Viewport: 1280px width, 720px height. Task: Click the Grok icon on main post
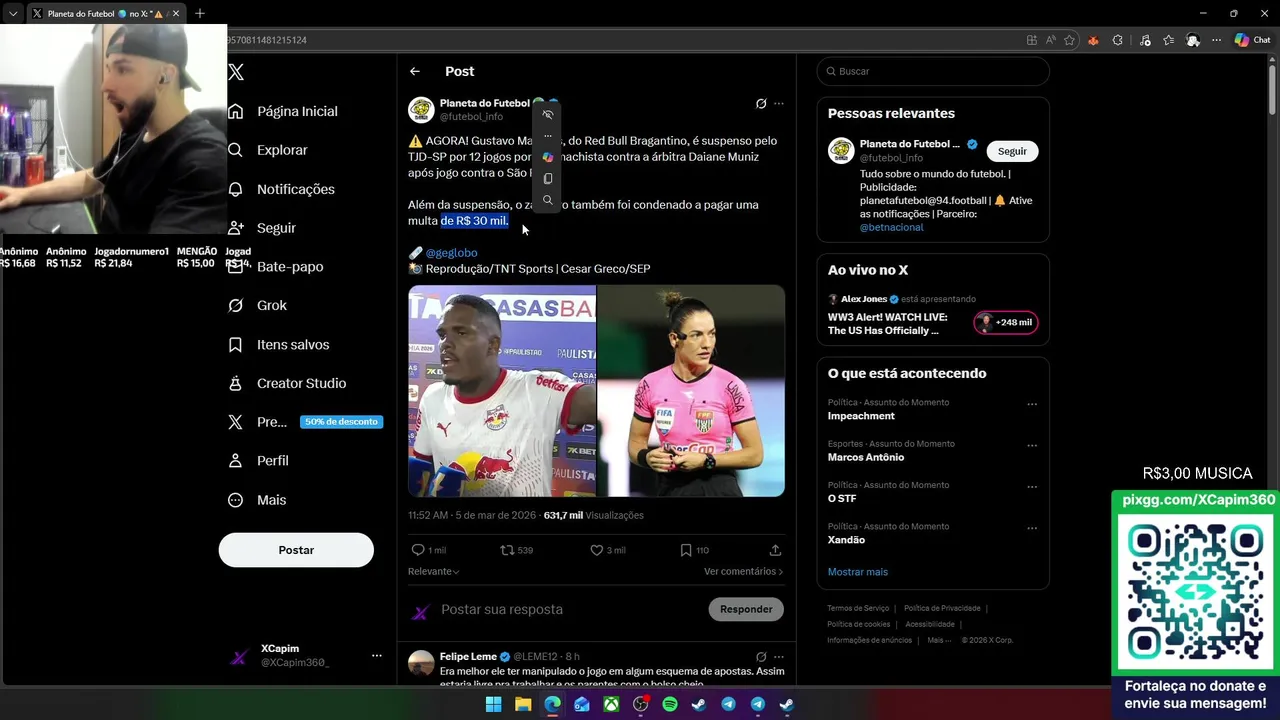click(761, 103)
